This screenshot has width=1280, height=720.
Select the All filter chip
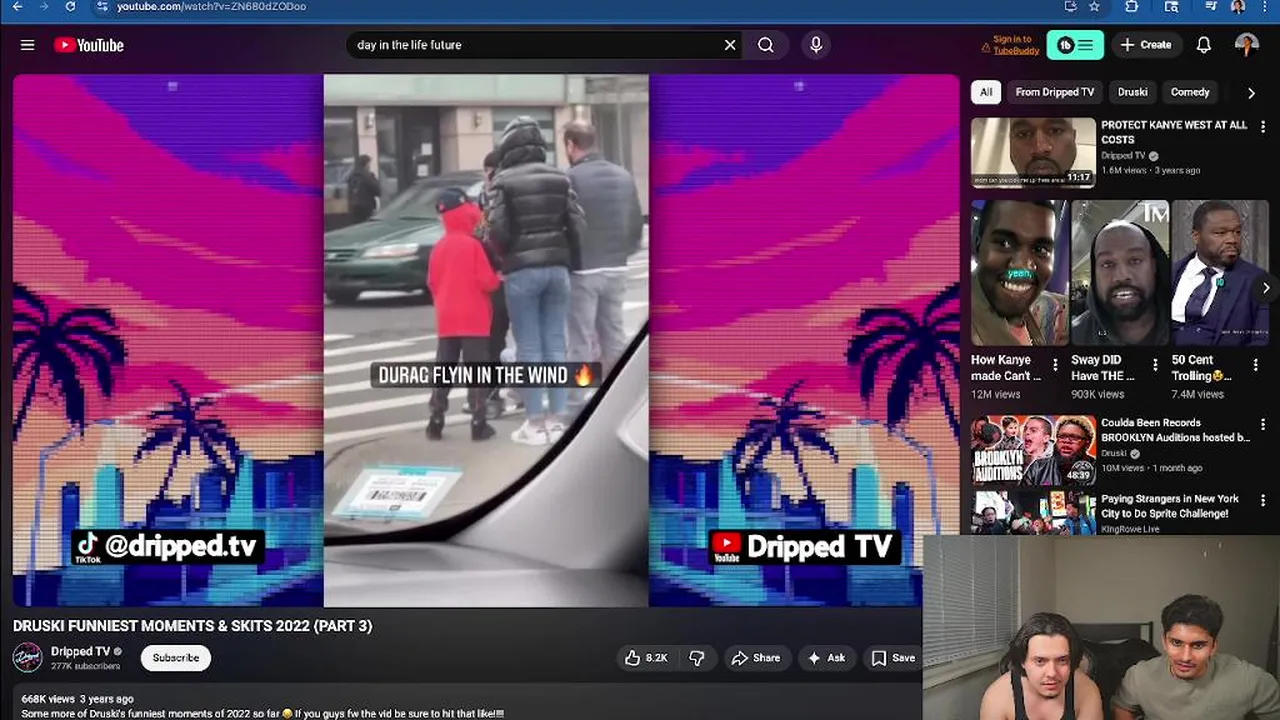click(x=986, y=92)
